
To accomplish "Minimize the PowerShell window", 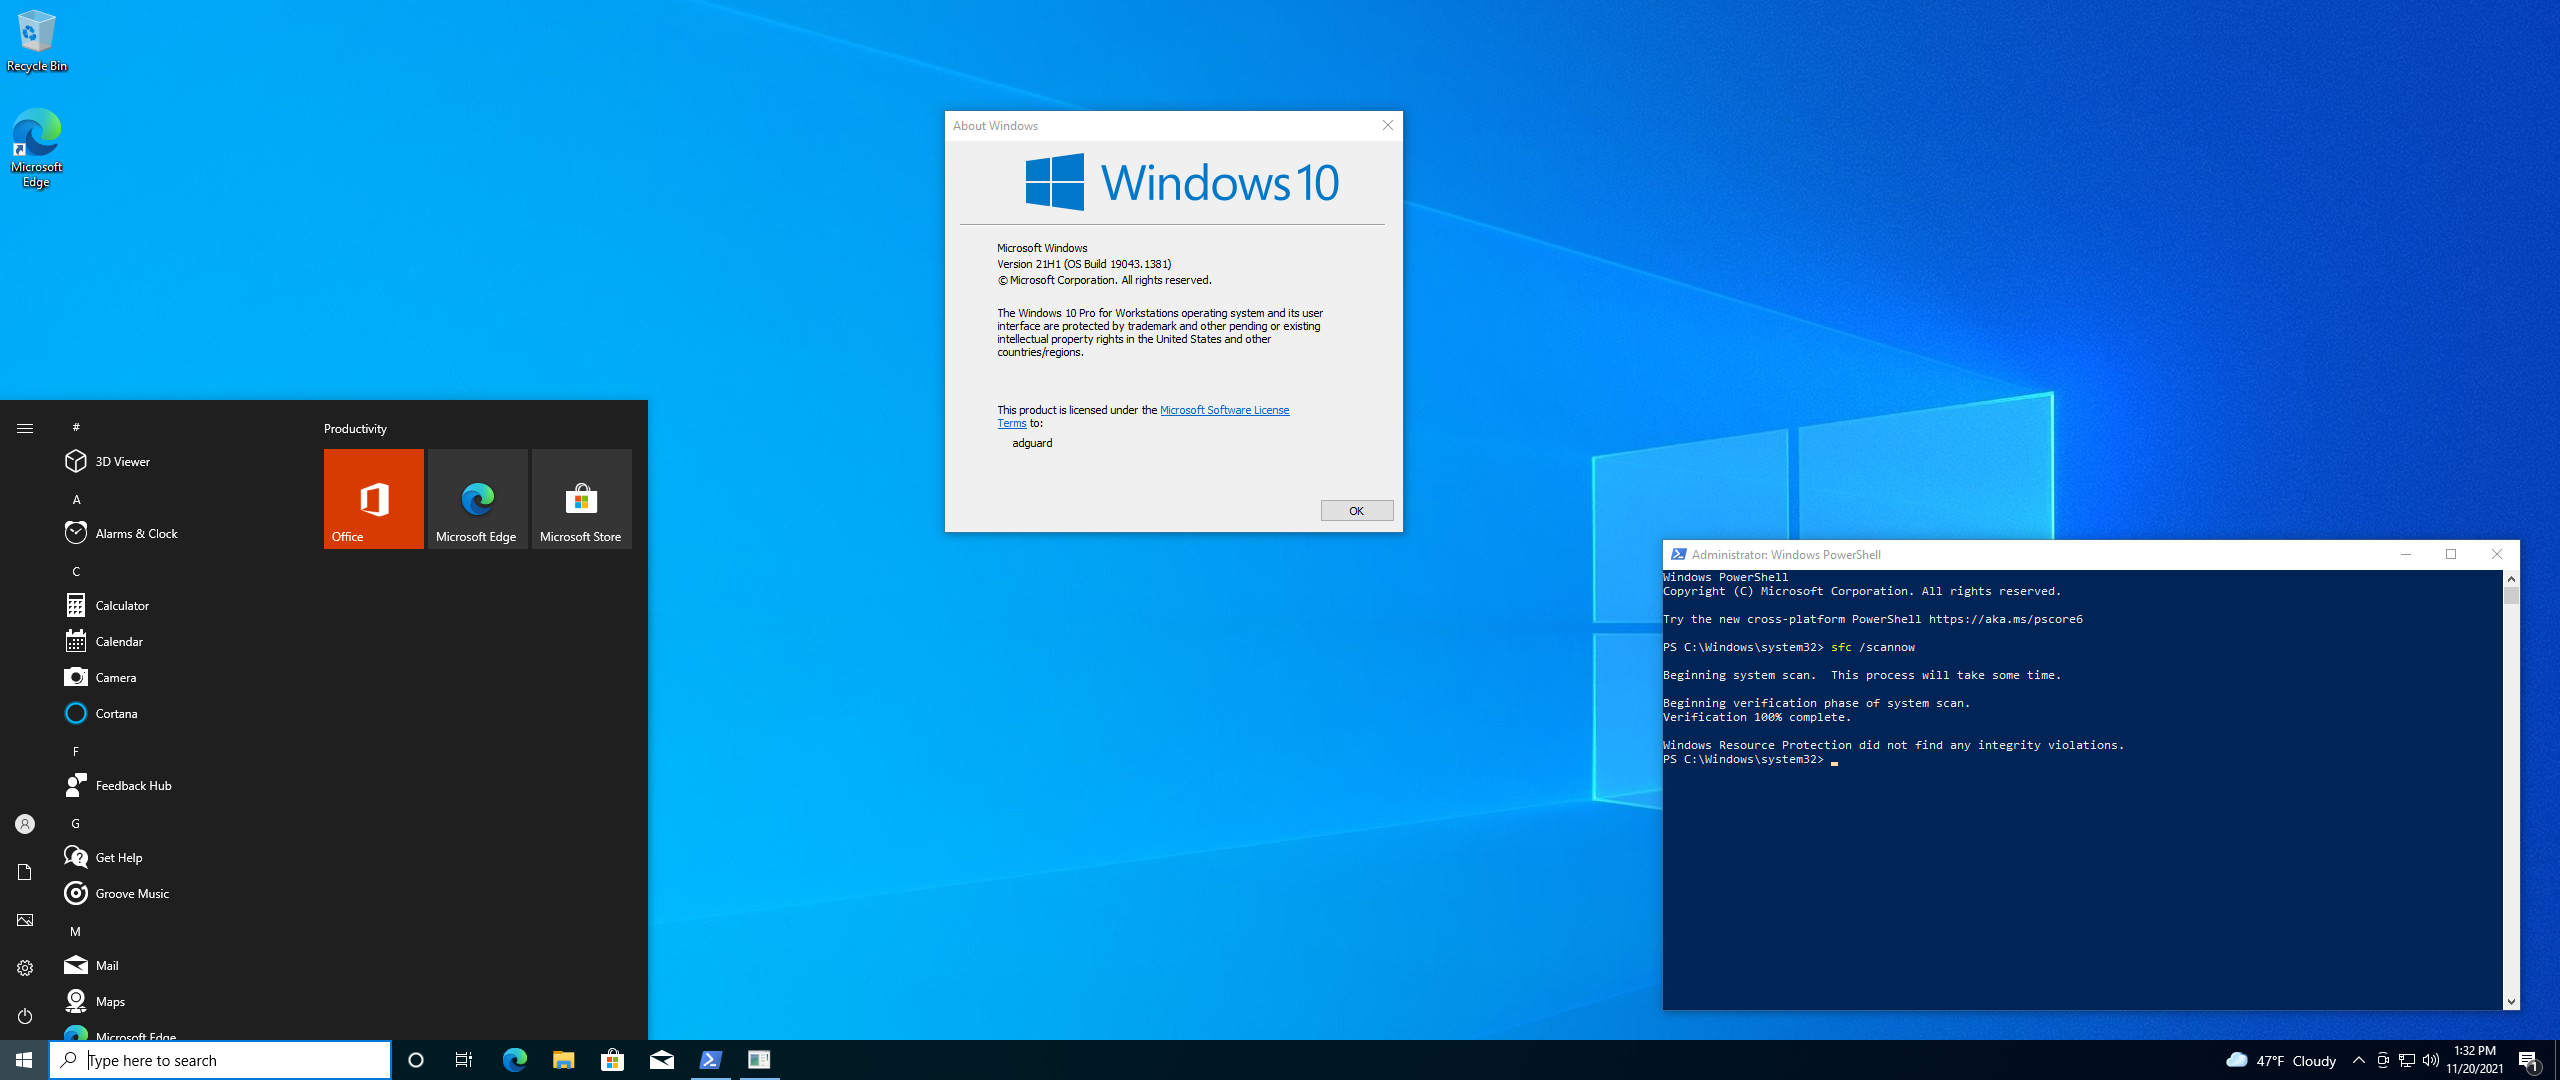I will 2406,554.
